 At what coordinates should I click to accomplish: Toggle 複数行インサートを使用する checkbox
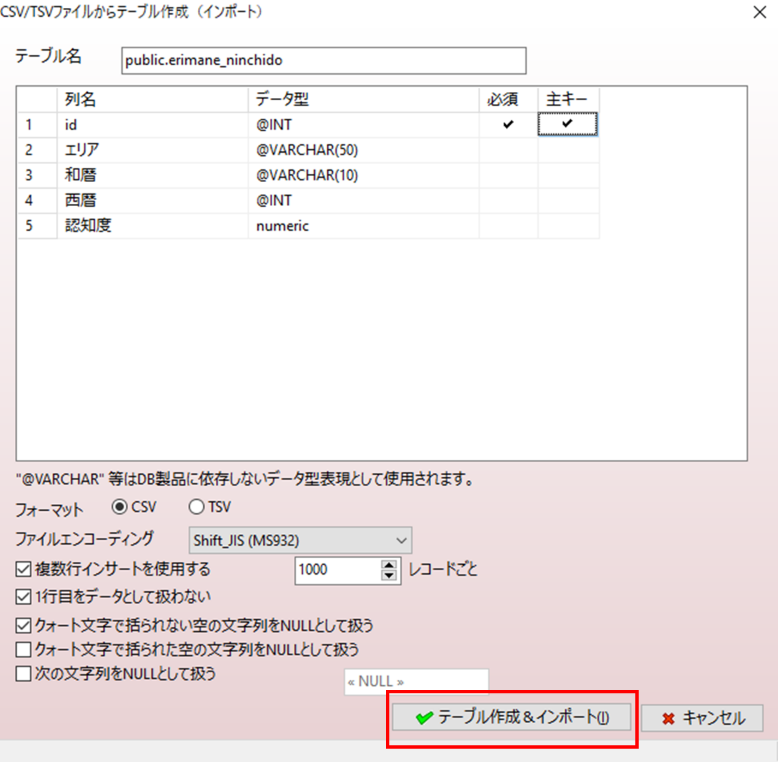click(23, 569)
